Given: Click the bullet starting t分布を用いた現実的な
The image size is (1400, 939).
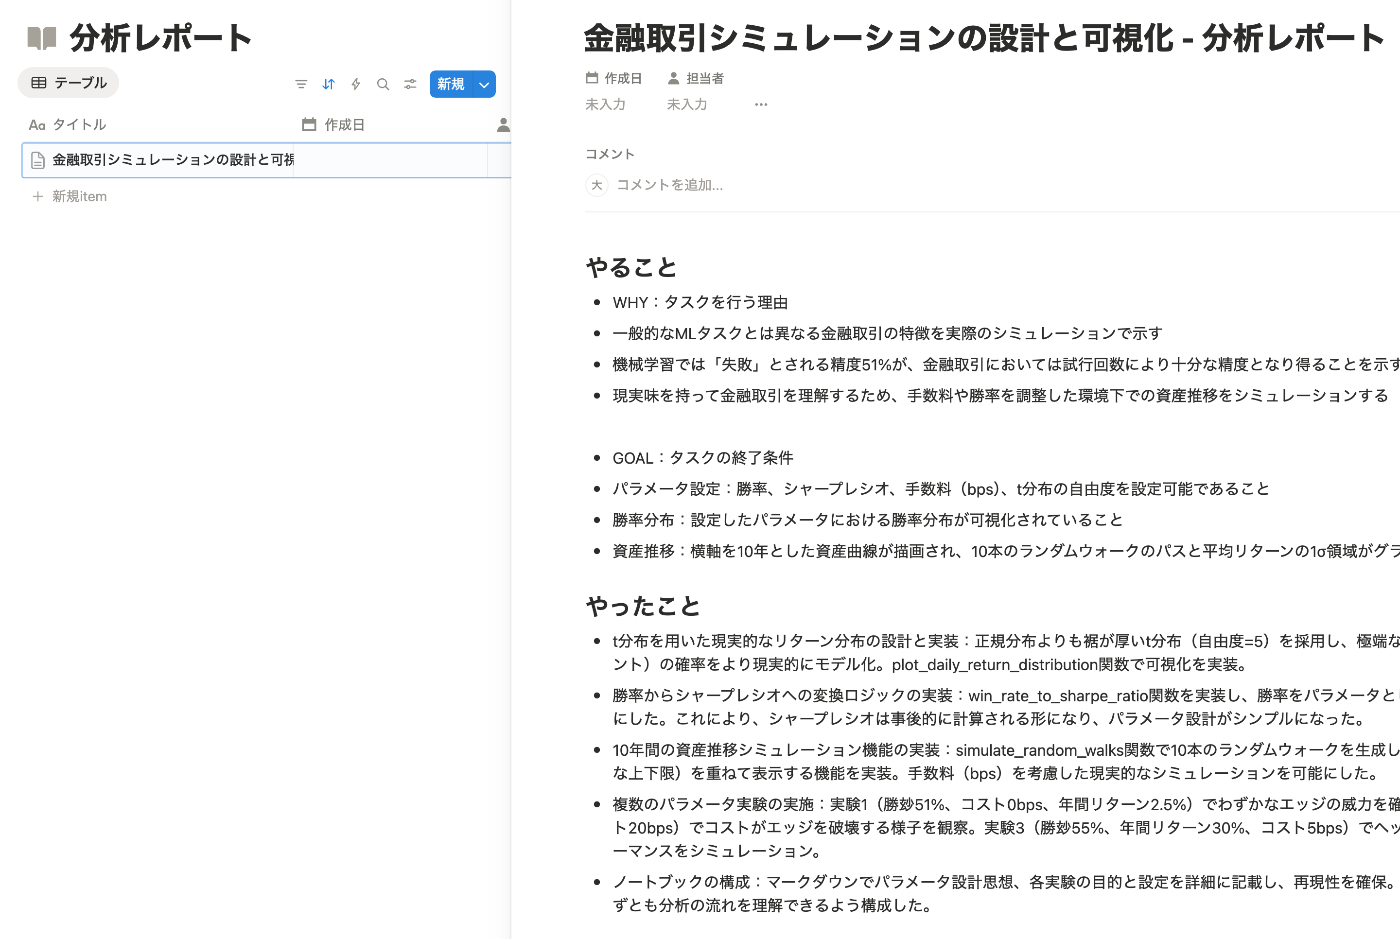Looking at the screenshot, I should pyautogui.click(x=1006, y=653).
